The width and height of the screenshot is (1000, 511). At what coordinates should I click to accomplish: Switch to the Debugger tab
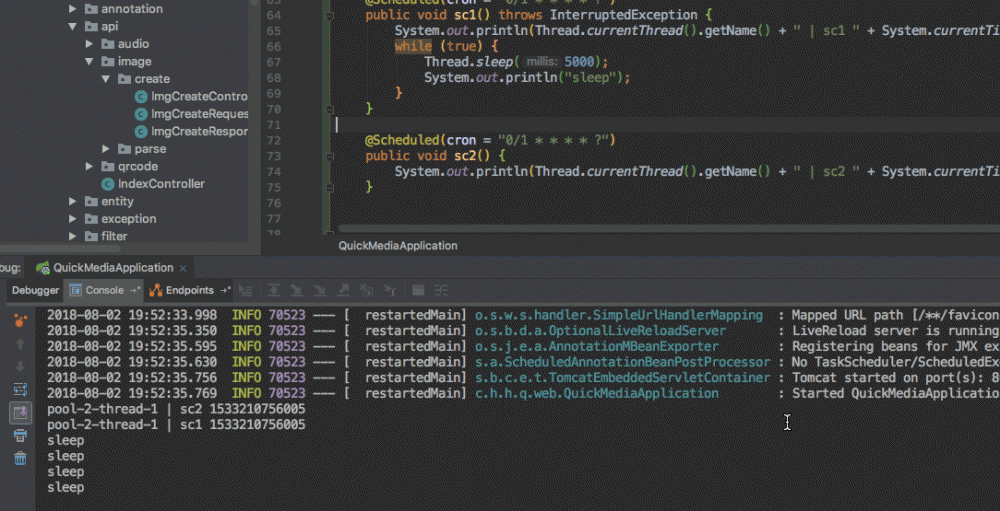coord(35,290)
